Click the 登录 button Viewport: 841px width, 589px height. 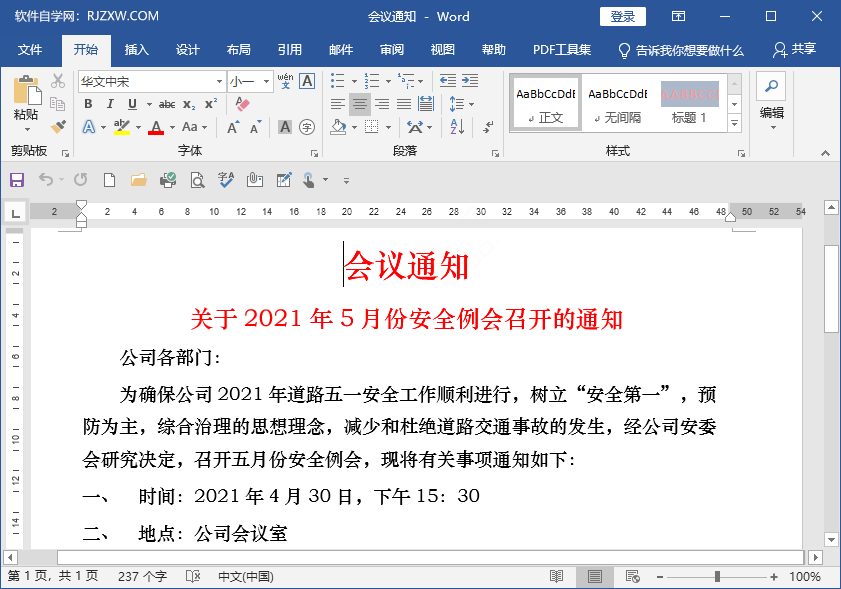(622, 16)
